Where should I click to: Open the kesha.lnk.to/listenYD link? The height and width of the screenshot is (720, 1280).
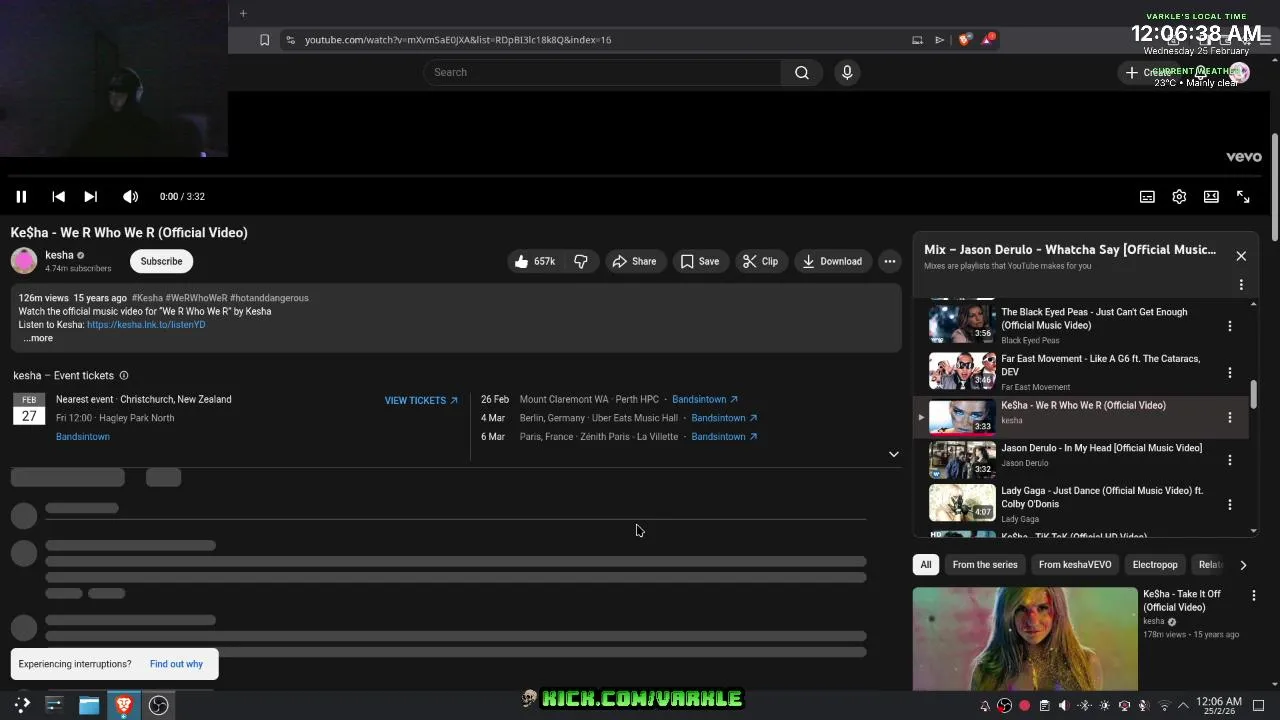(146, 325)
